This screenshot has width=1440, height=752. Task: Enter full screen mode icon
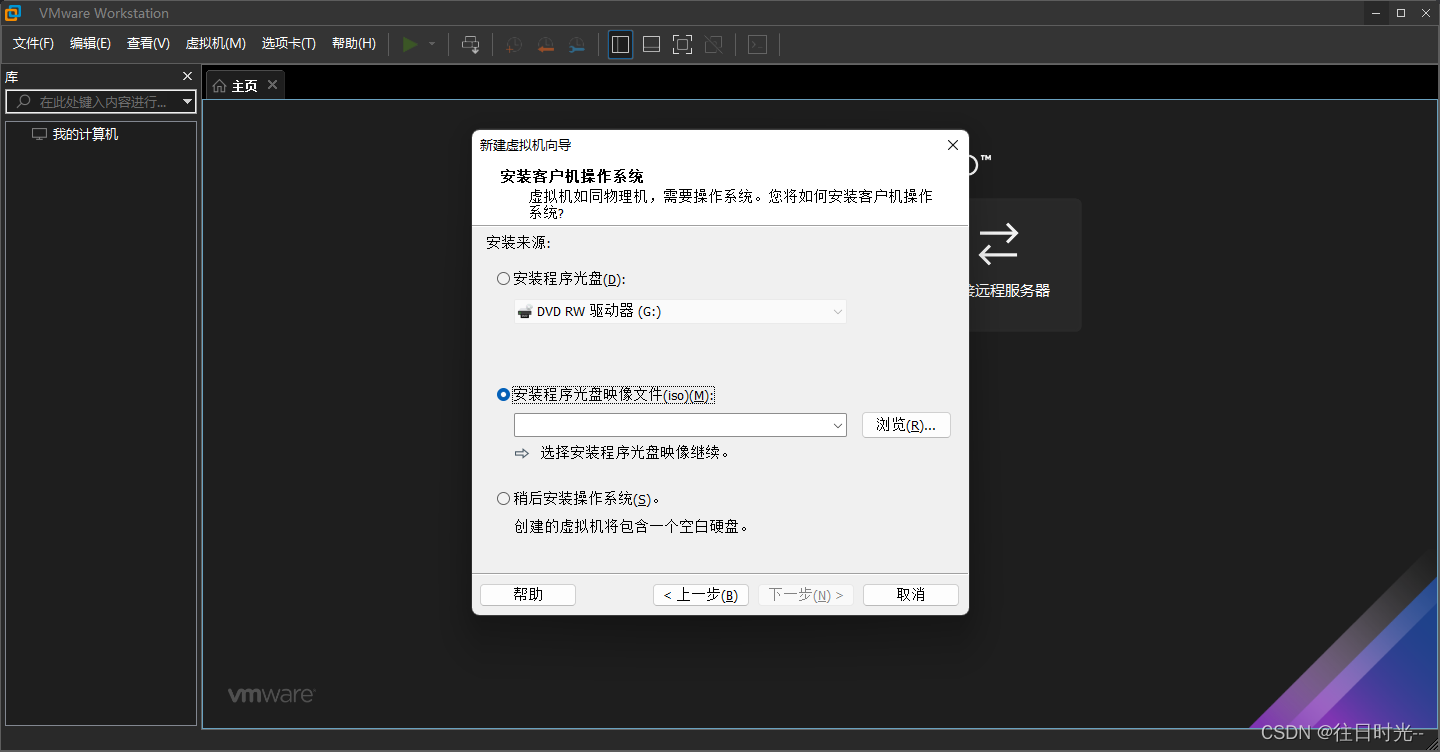tap(682, 44)
